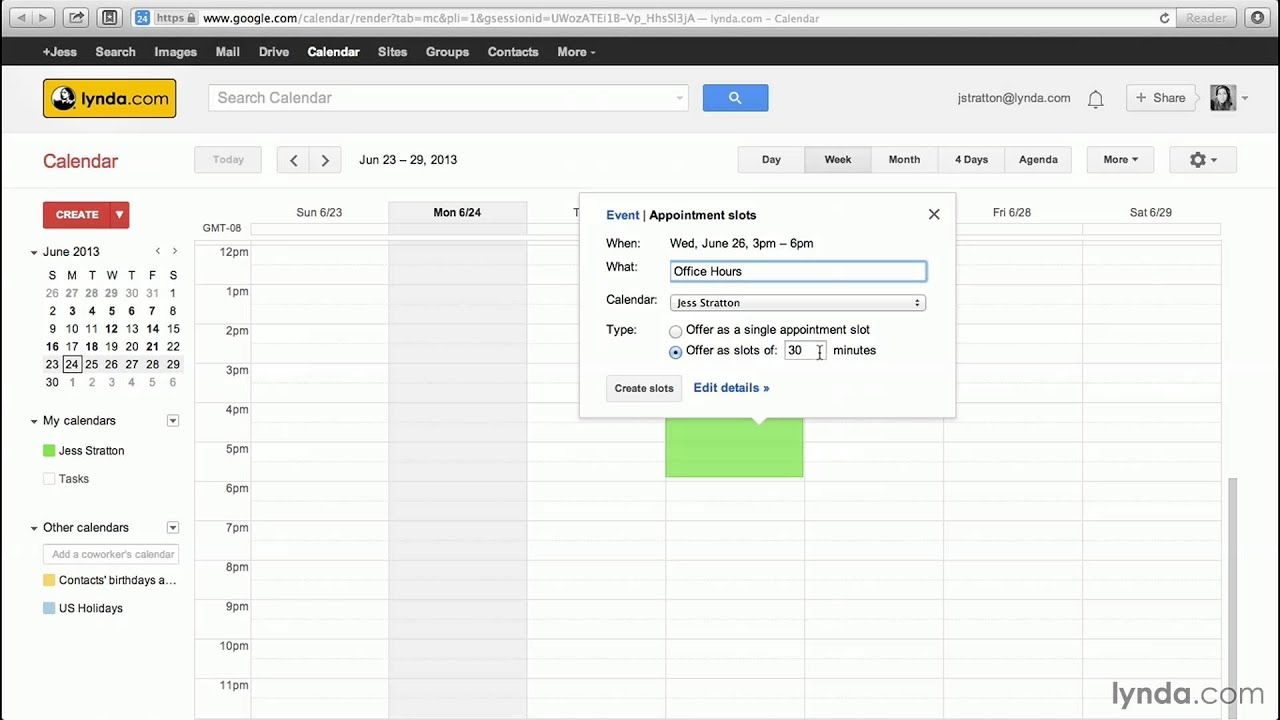Go to the next week
1280x720 pixels.
[x=325, y=160]
